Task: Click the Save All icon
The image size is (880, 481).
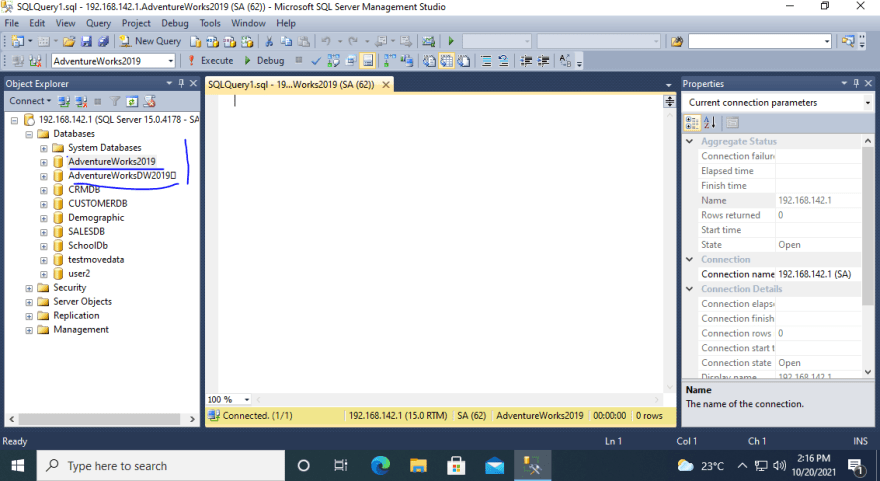Action: pos(103,41)
